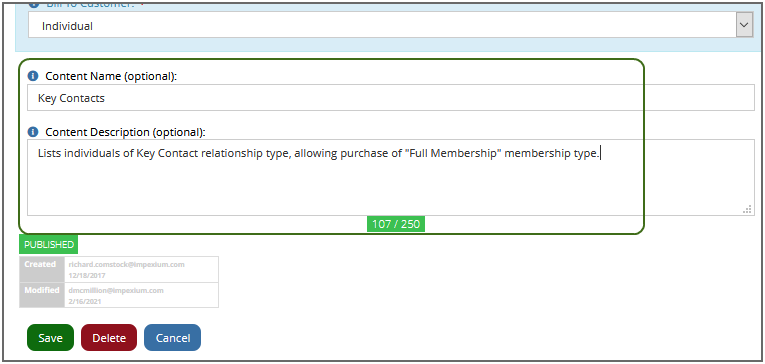Select the Modified label cell
The width and height of the screenshot is (765, 364).
42,295
